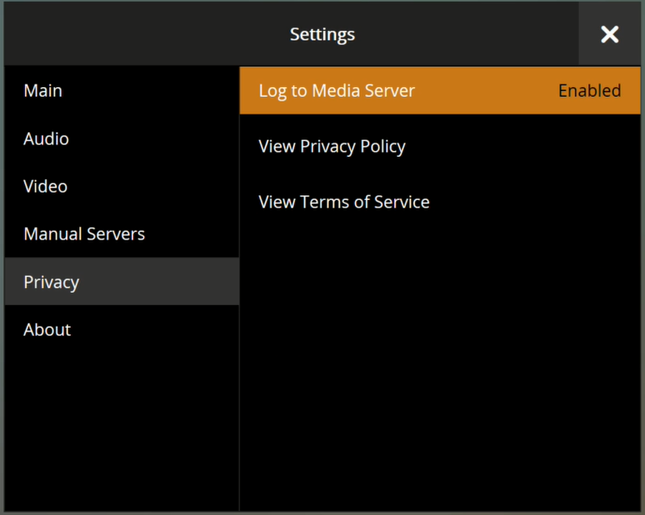
Task: Disable logging to the media server
Action: [x=440, y=91]
